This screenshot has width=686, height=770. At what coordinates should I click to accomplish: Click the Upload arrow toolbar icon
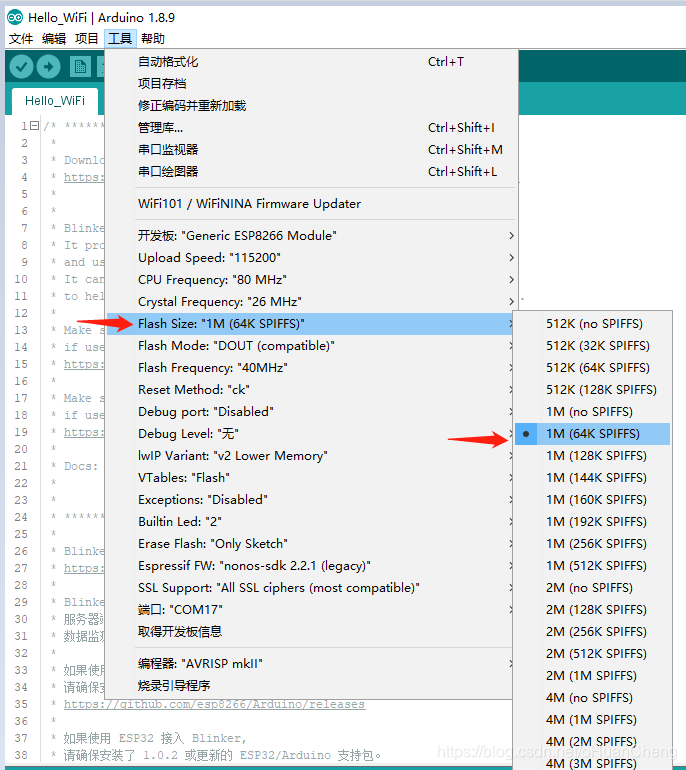[x=48, y=66]
